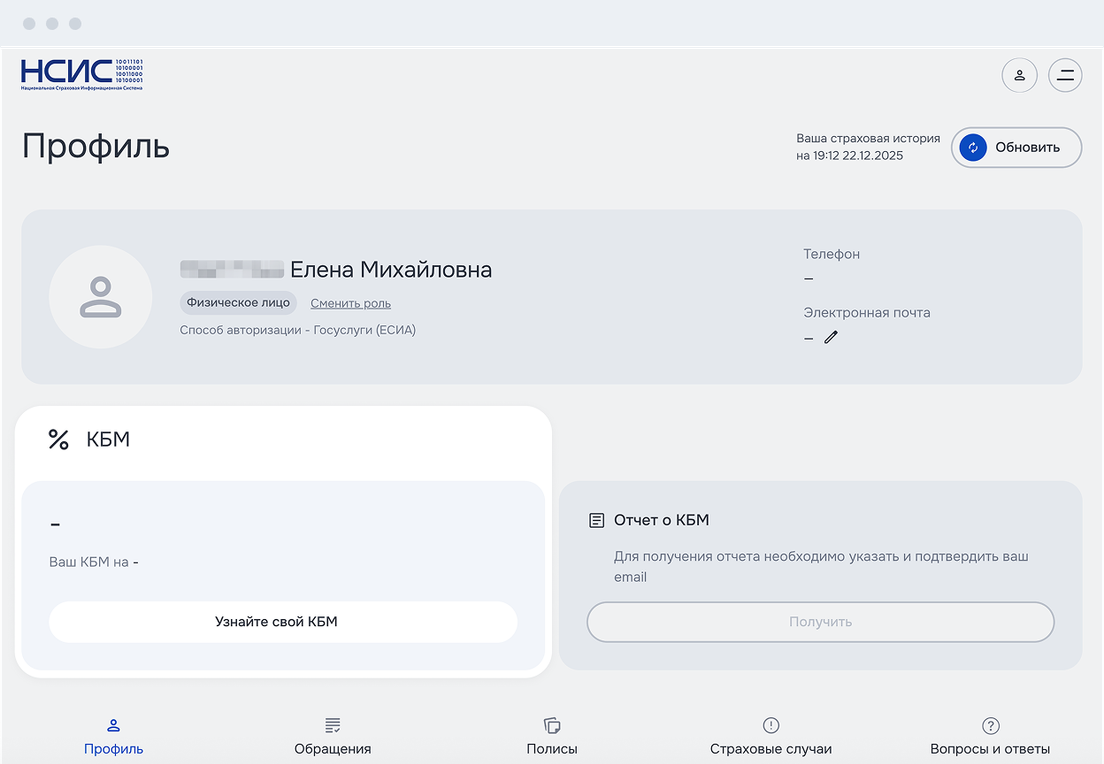Open the hamburger menu button

tap(1065, 75)
